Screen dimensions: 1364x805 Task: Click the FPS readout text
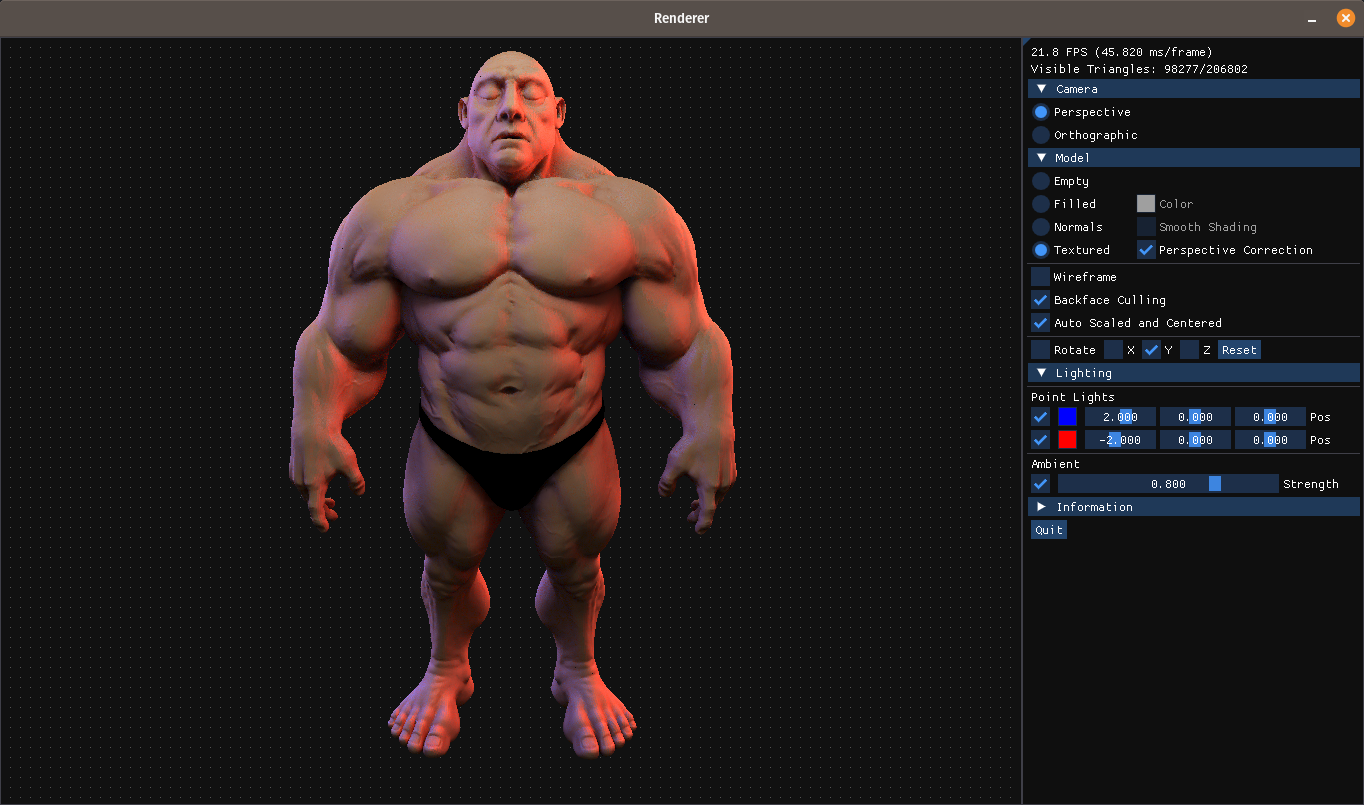click(x=1121, y=52)
